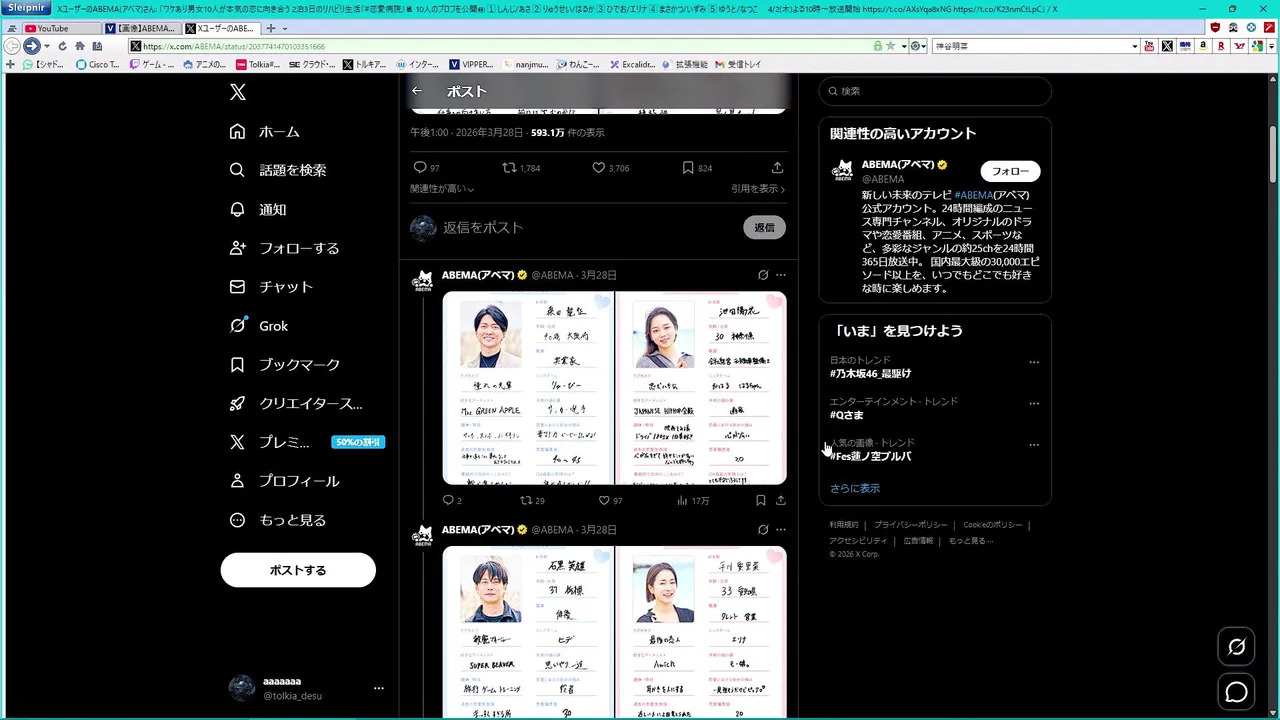Open 話題を検索 (Explore) in the sidebar
This screenshot has width=1280, height=720.
click(x=278, y=170)
